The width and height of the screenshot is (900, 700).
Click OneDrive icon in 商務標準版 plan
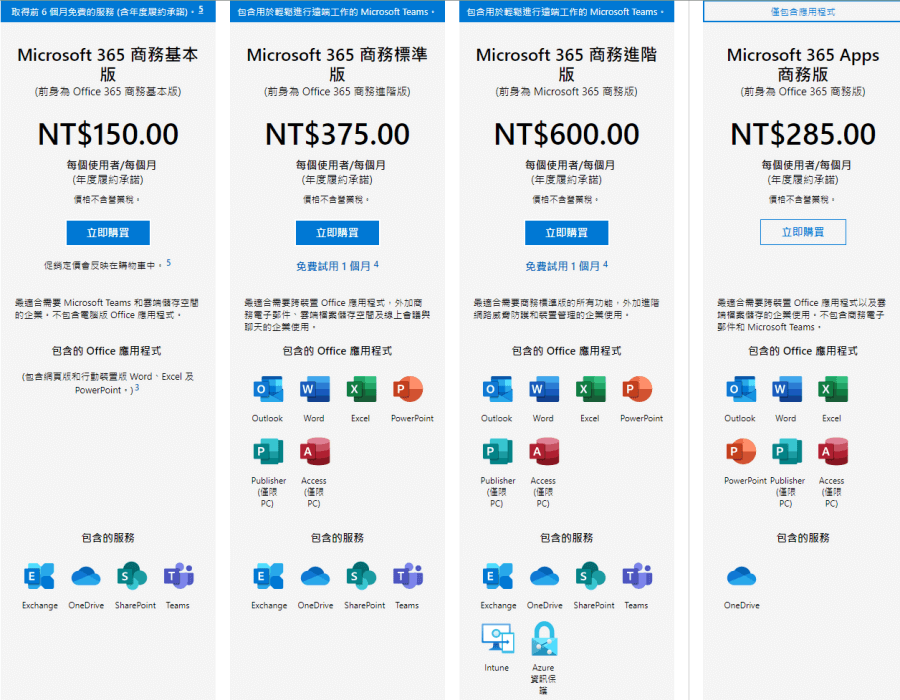pyautogui.click(x=315, y=576)
